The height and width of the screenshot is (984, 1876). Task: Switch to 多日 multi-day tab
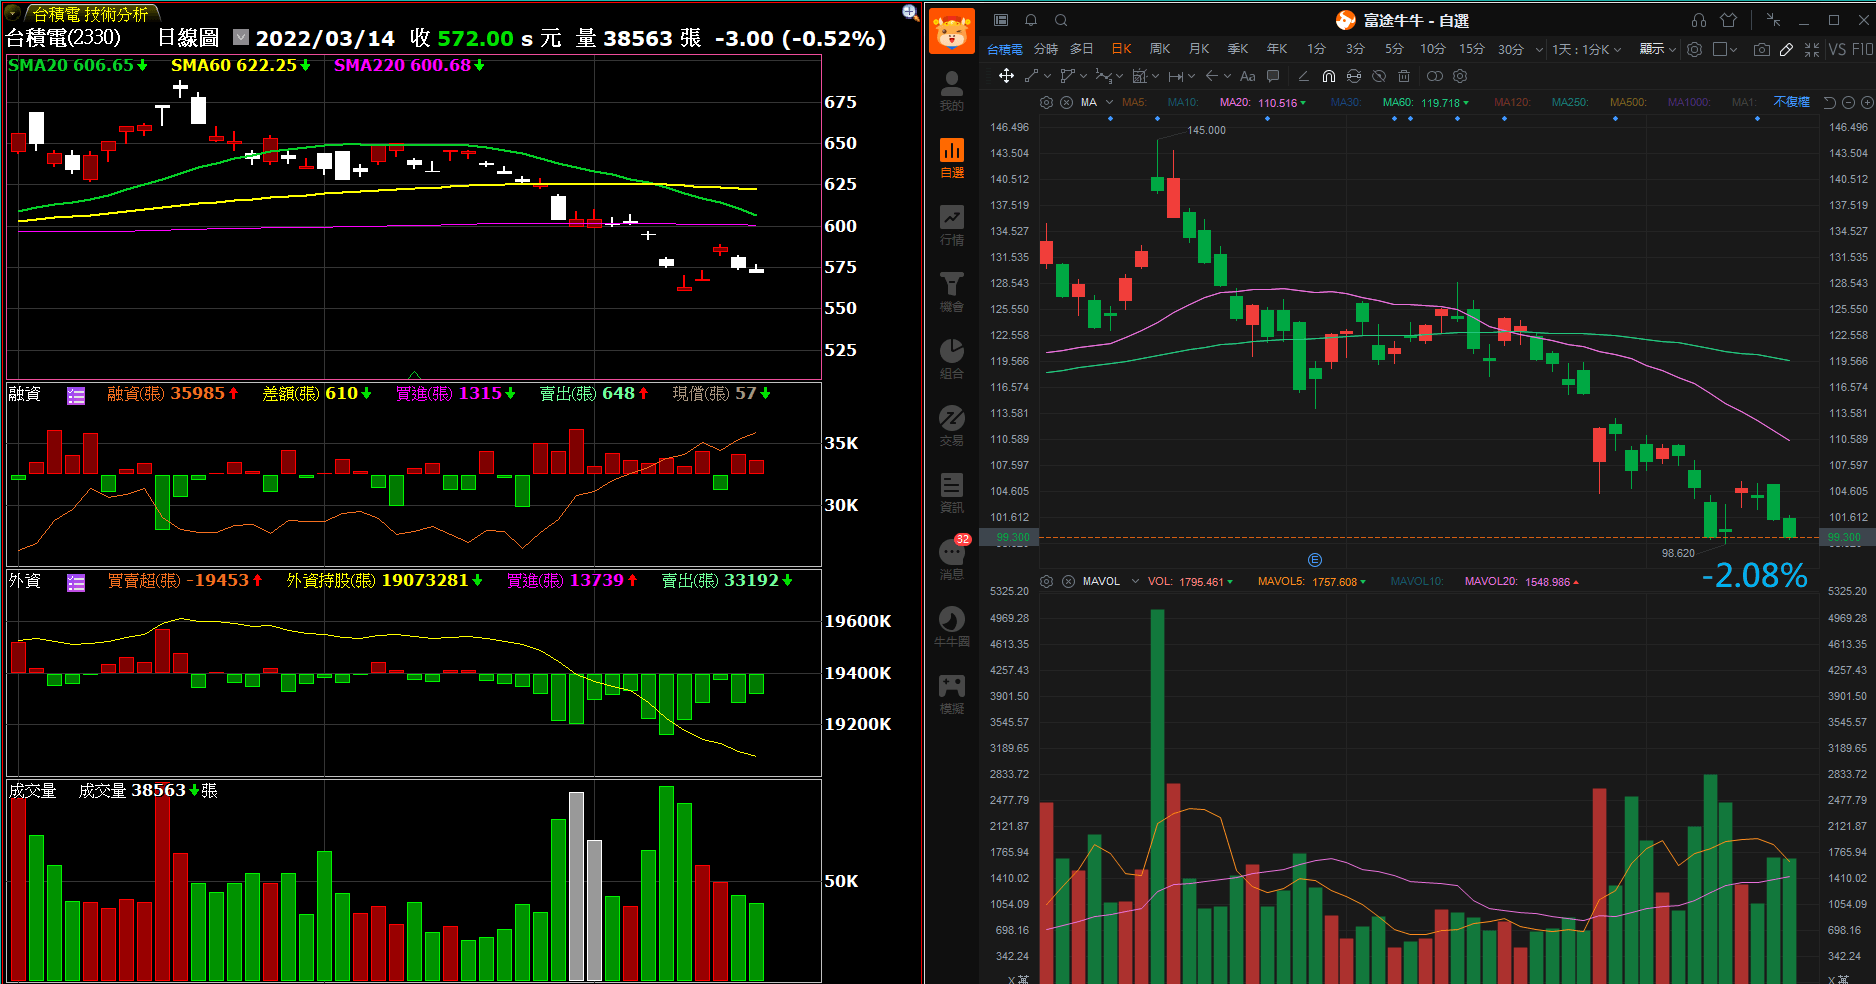click(1082, 49)
